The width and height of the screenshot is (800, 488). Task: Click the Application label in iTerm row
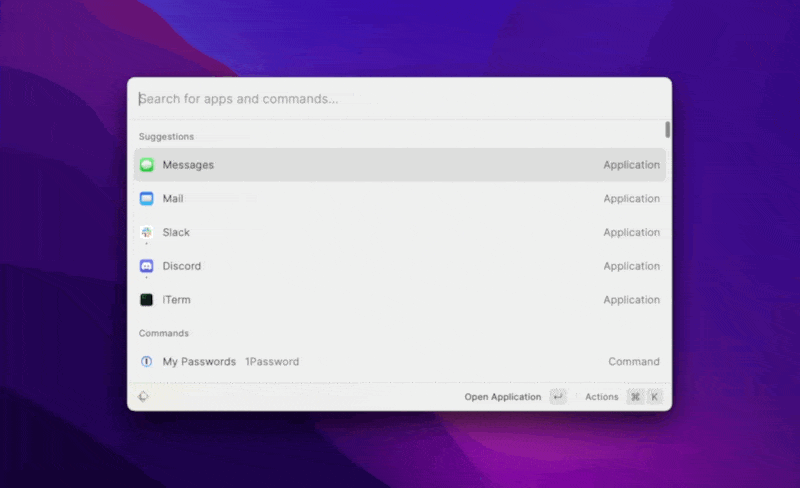632,300
